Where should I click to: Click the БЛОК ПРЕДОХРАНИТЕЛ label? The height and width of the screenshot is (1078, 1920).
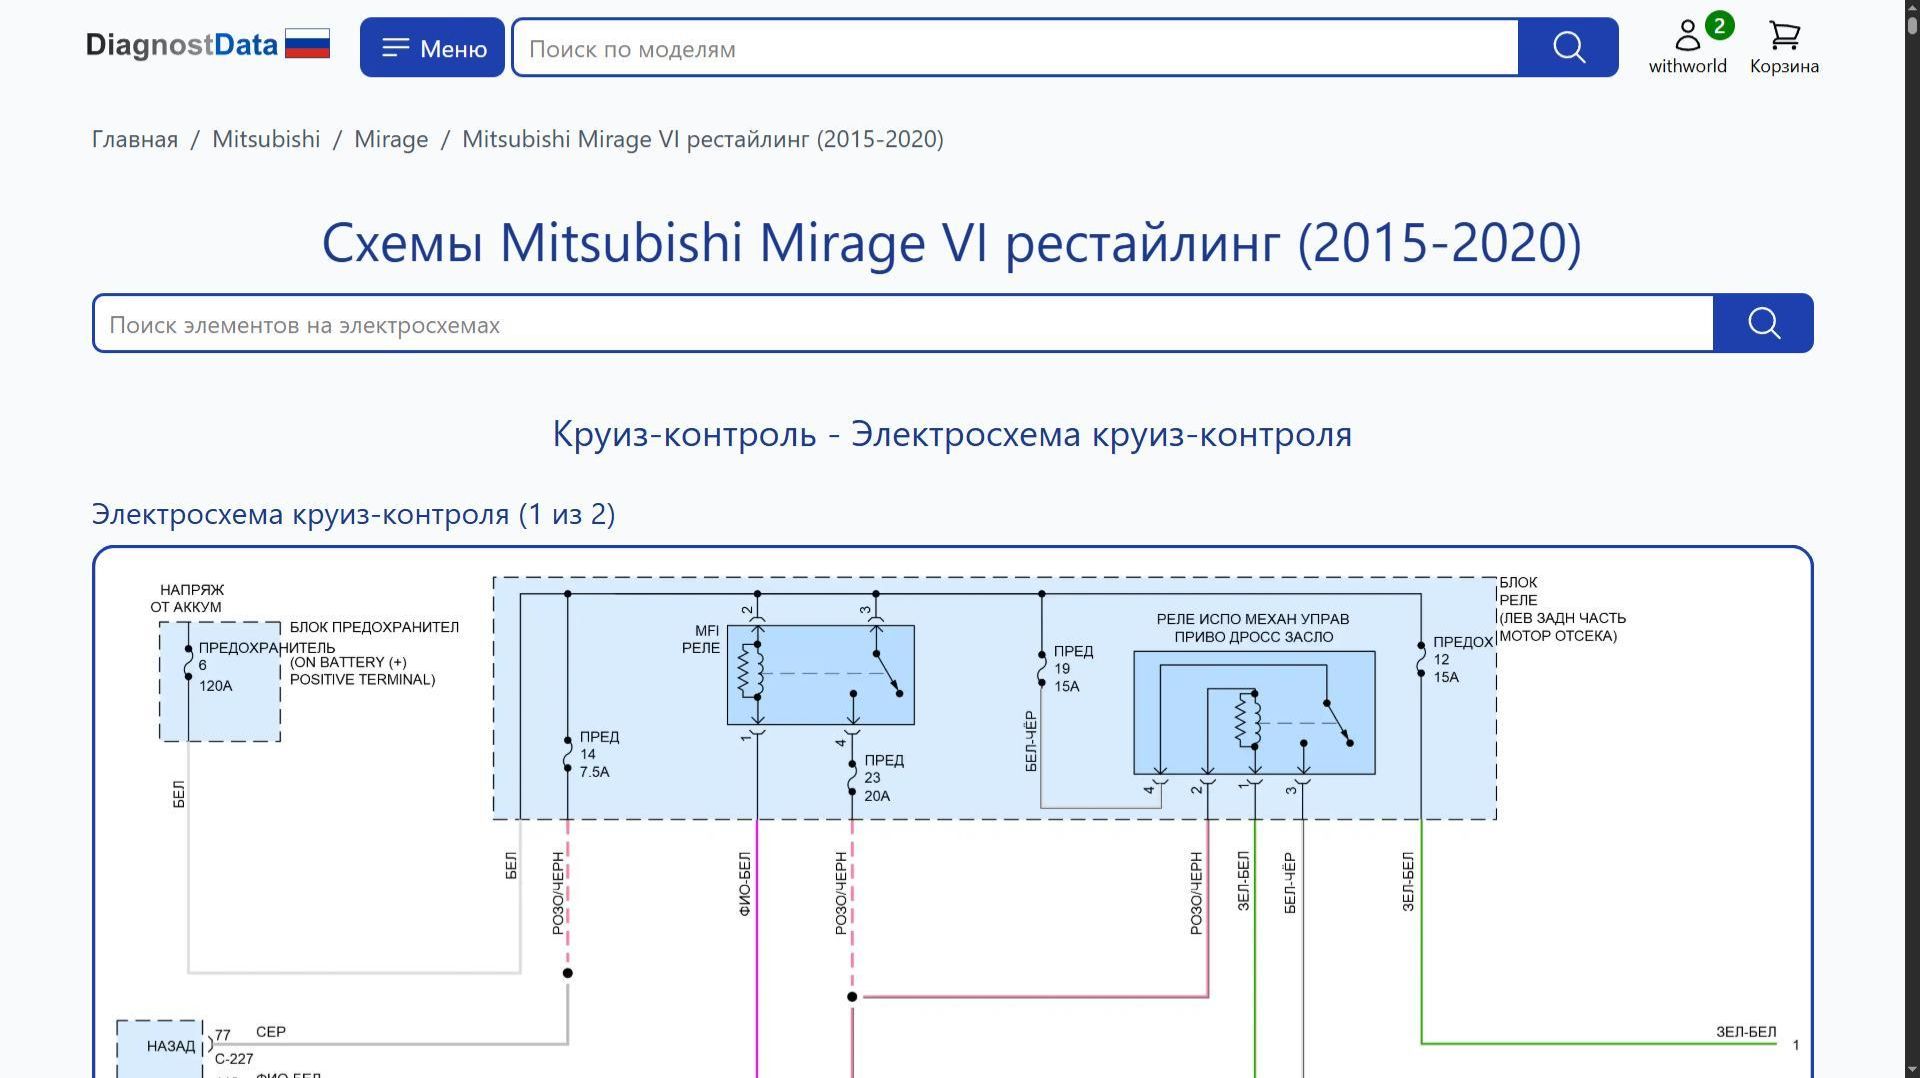[x=374, y=627]
